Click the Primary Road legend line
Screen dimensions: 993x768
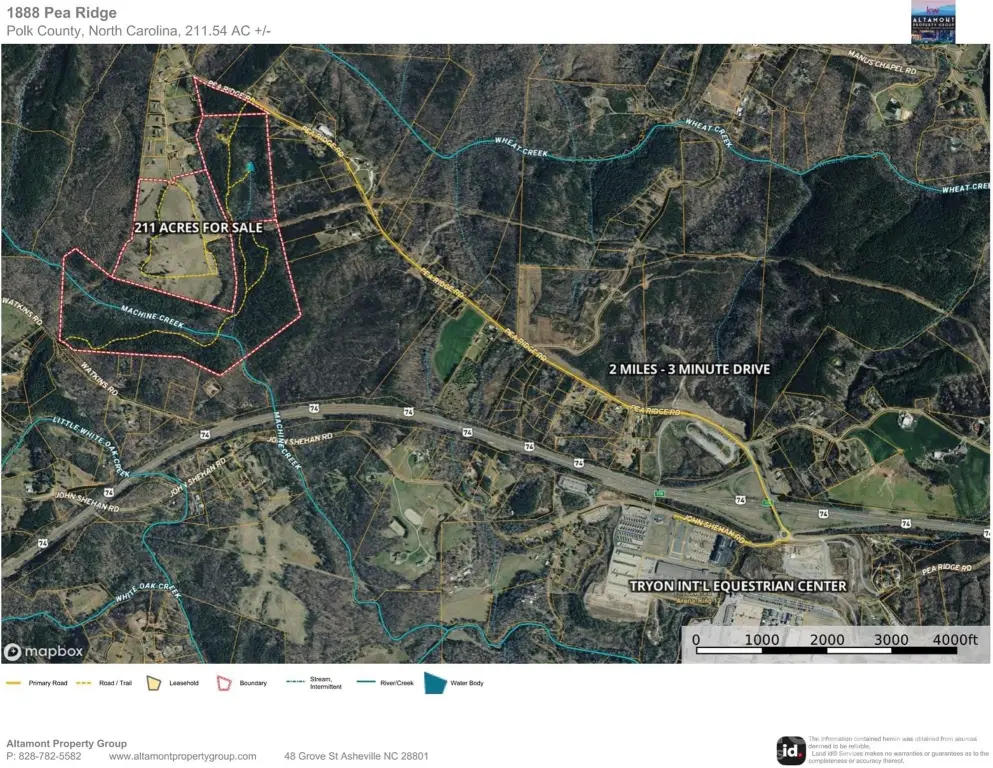coord(14,683)
